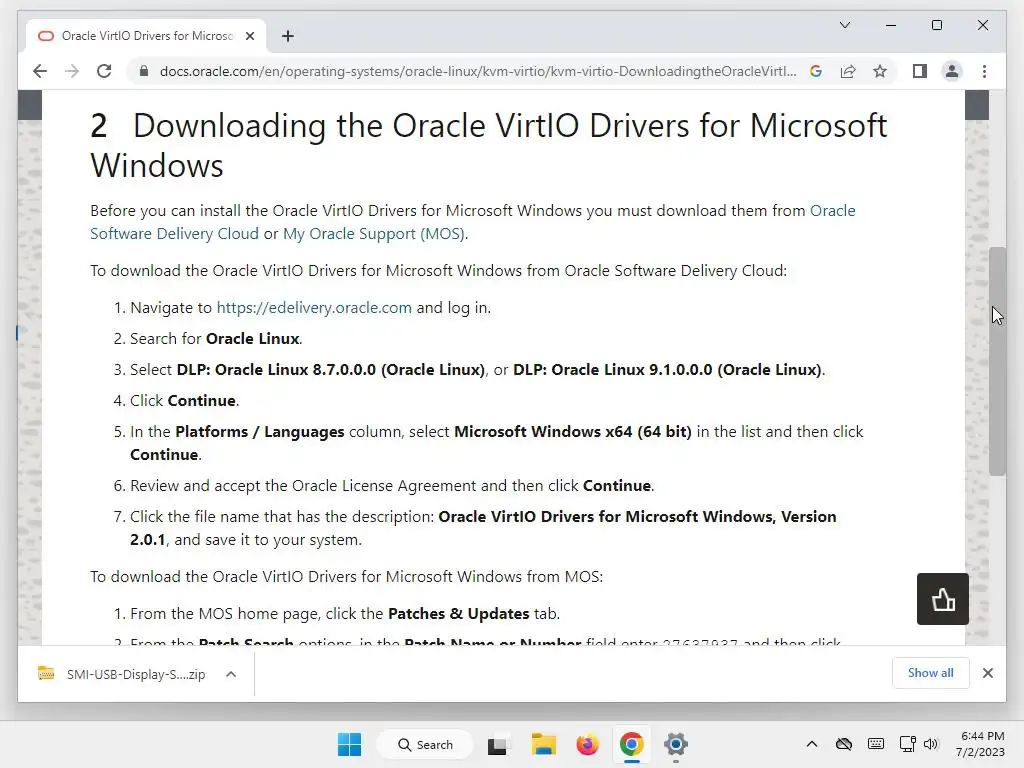Follow the https://edelivery.oracle.com link
The width and height of the screenshot is (1024, 768).
314,308
